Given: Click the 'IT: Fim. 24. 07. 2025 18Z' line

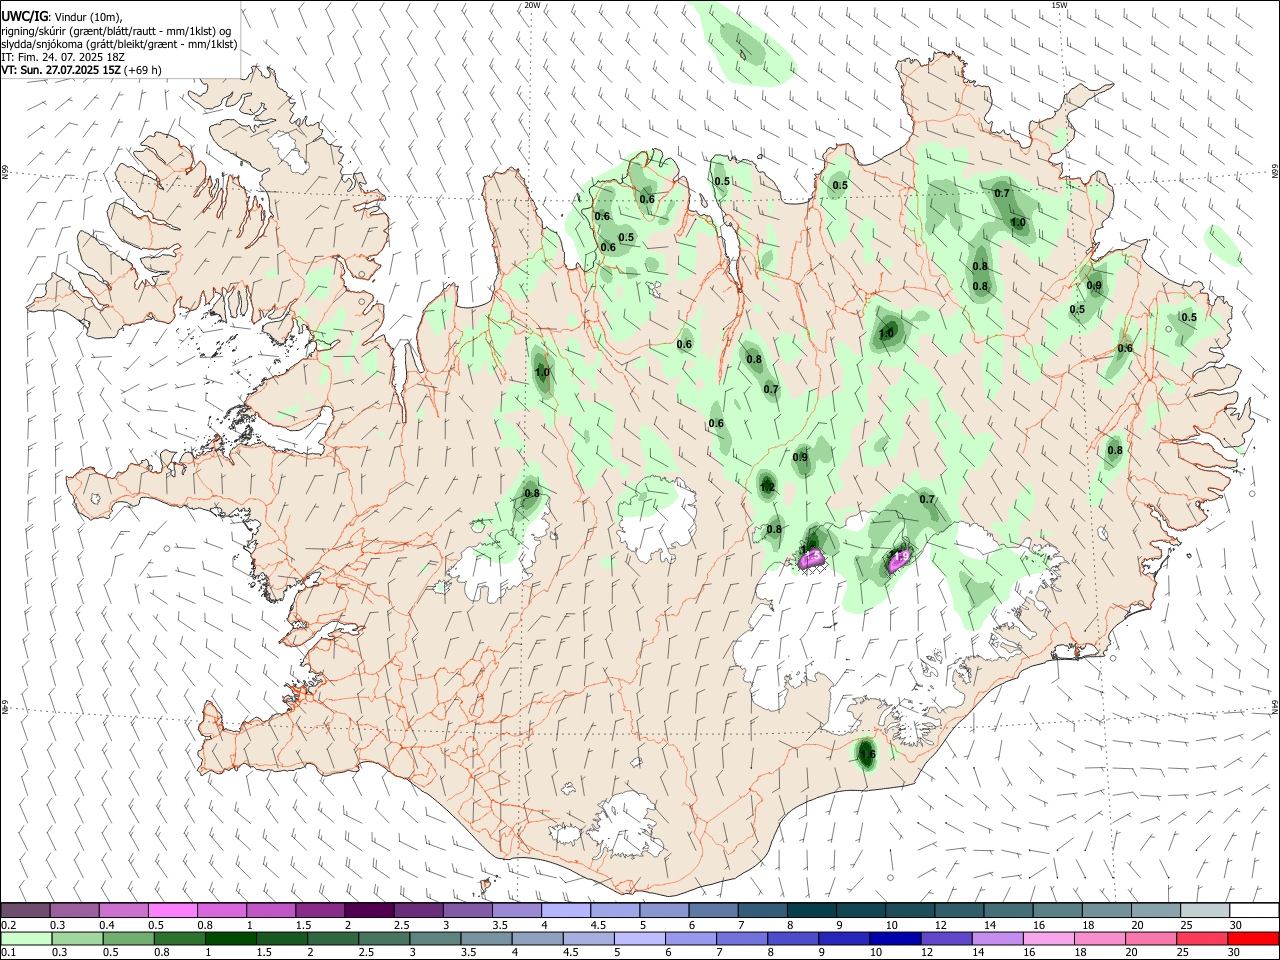Looking at the screenshot, I should tap(62, 57).
